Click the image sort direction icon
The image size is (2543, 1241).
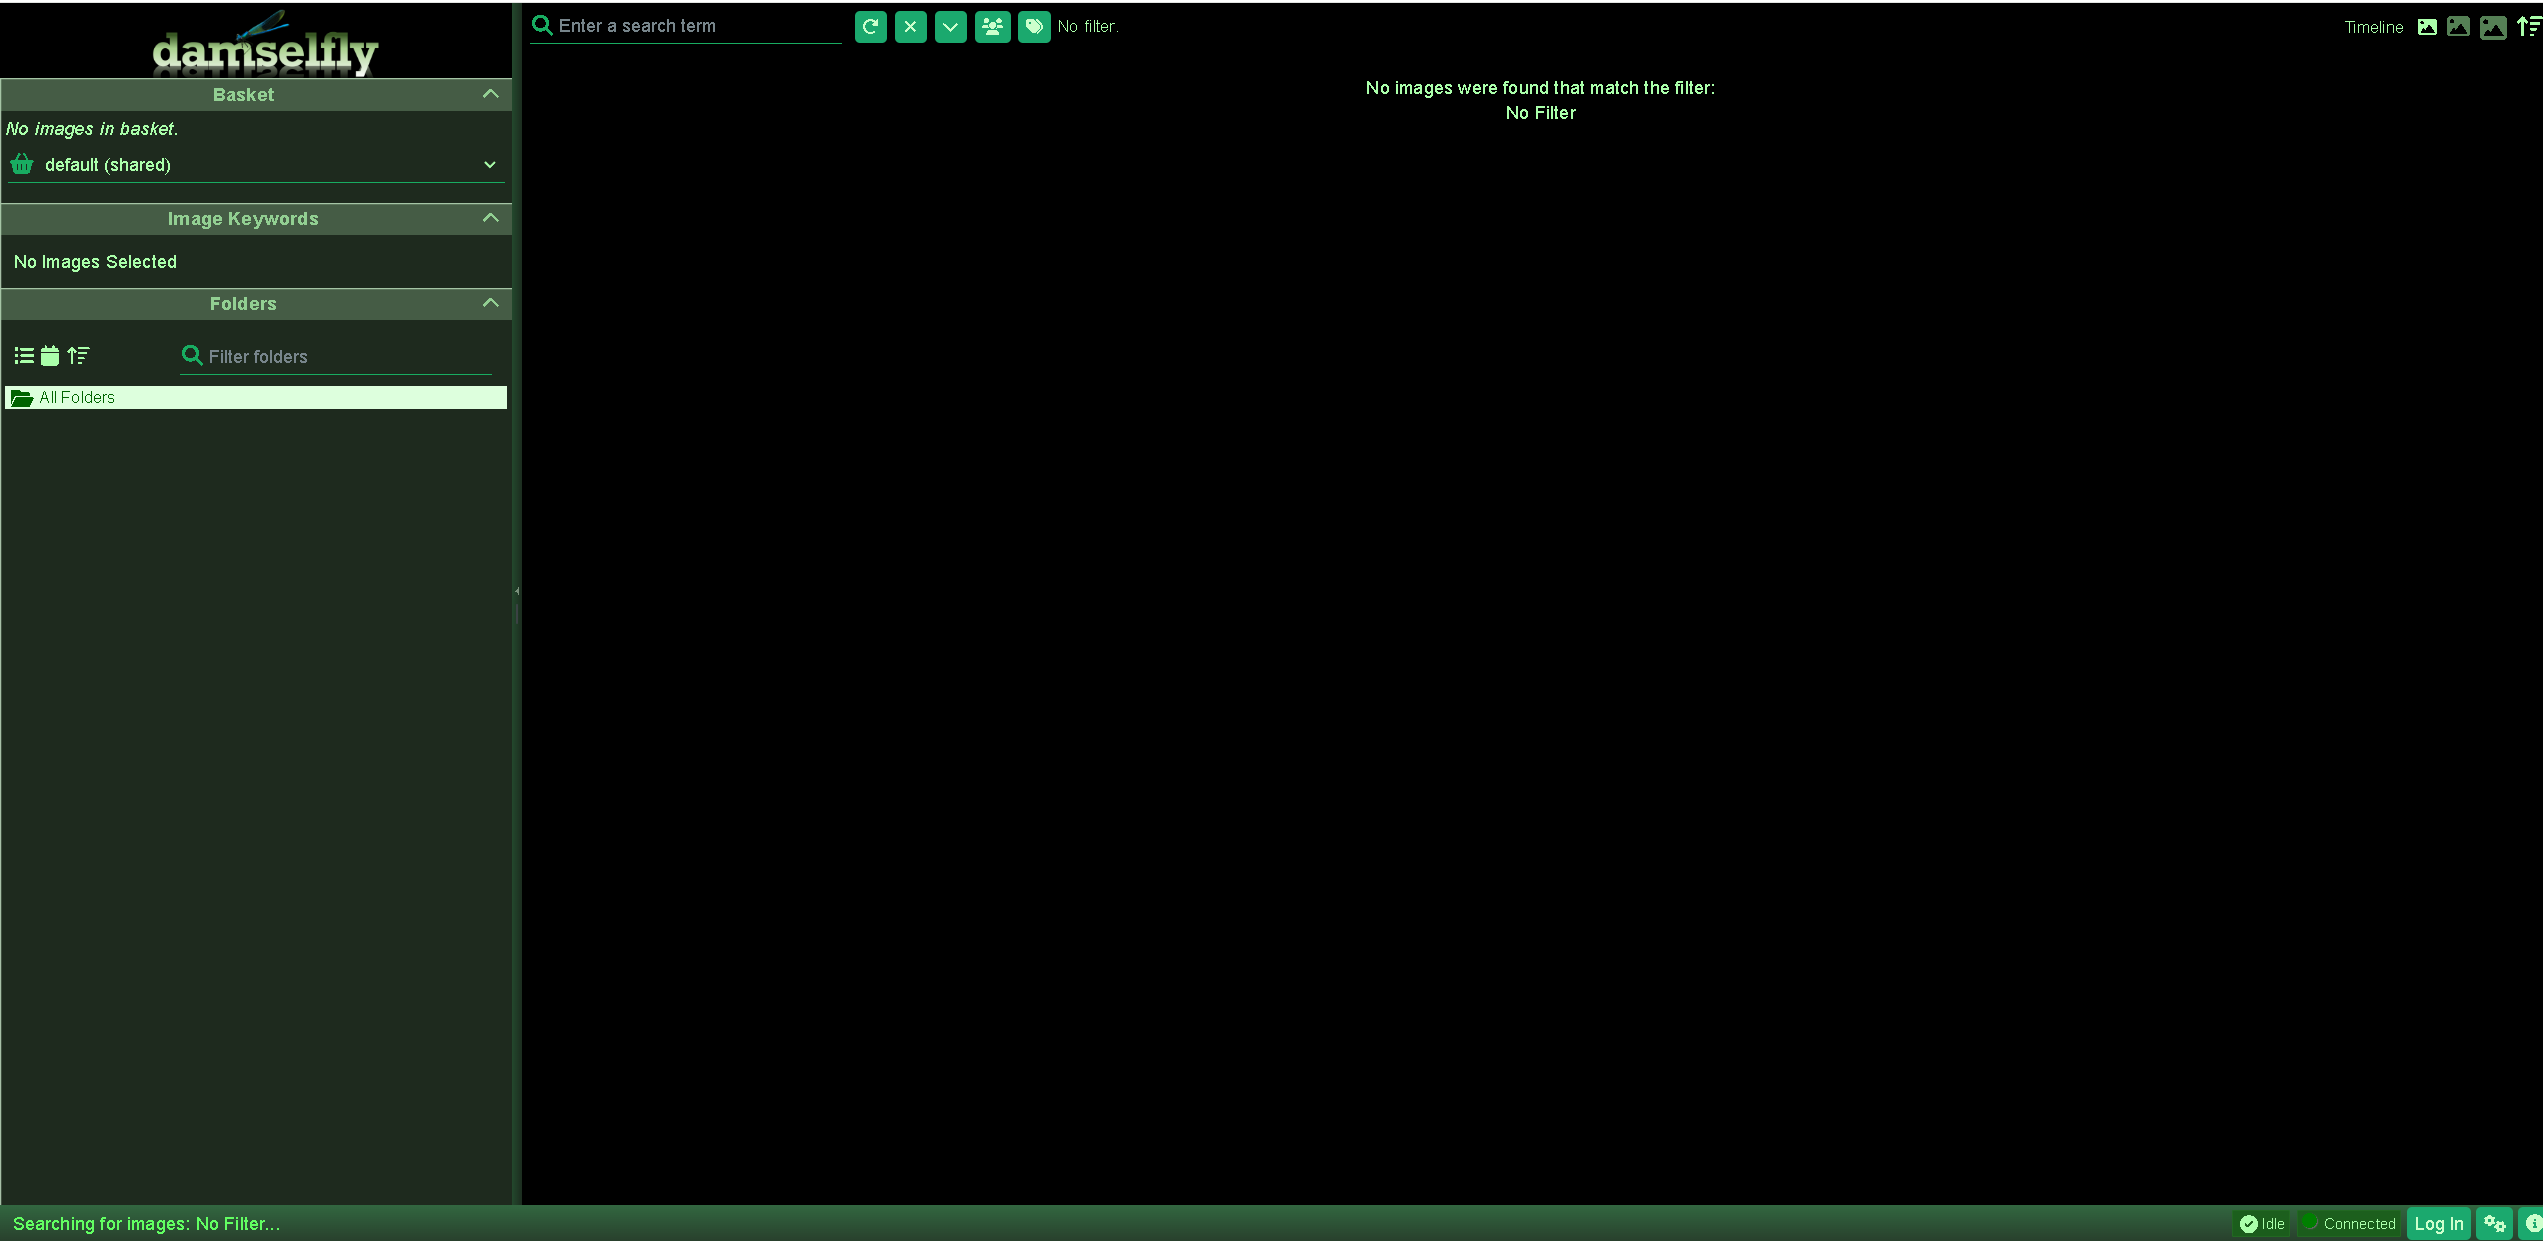pyautogui.click(x=2527, y=27)
